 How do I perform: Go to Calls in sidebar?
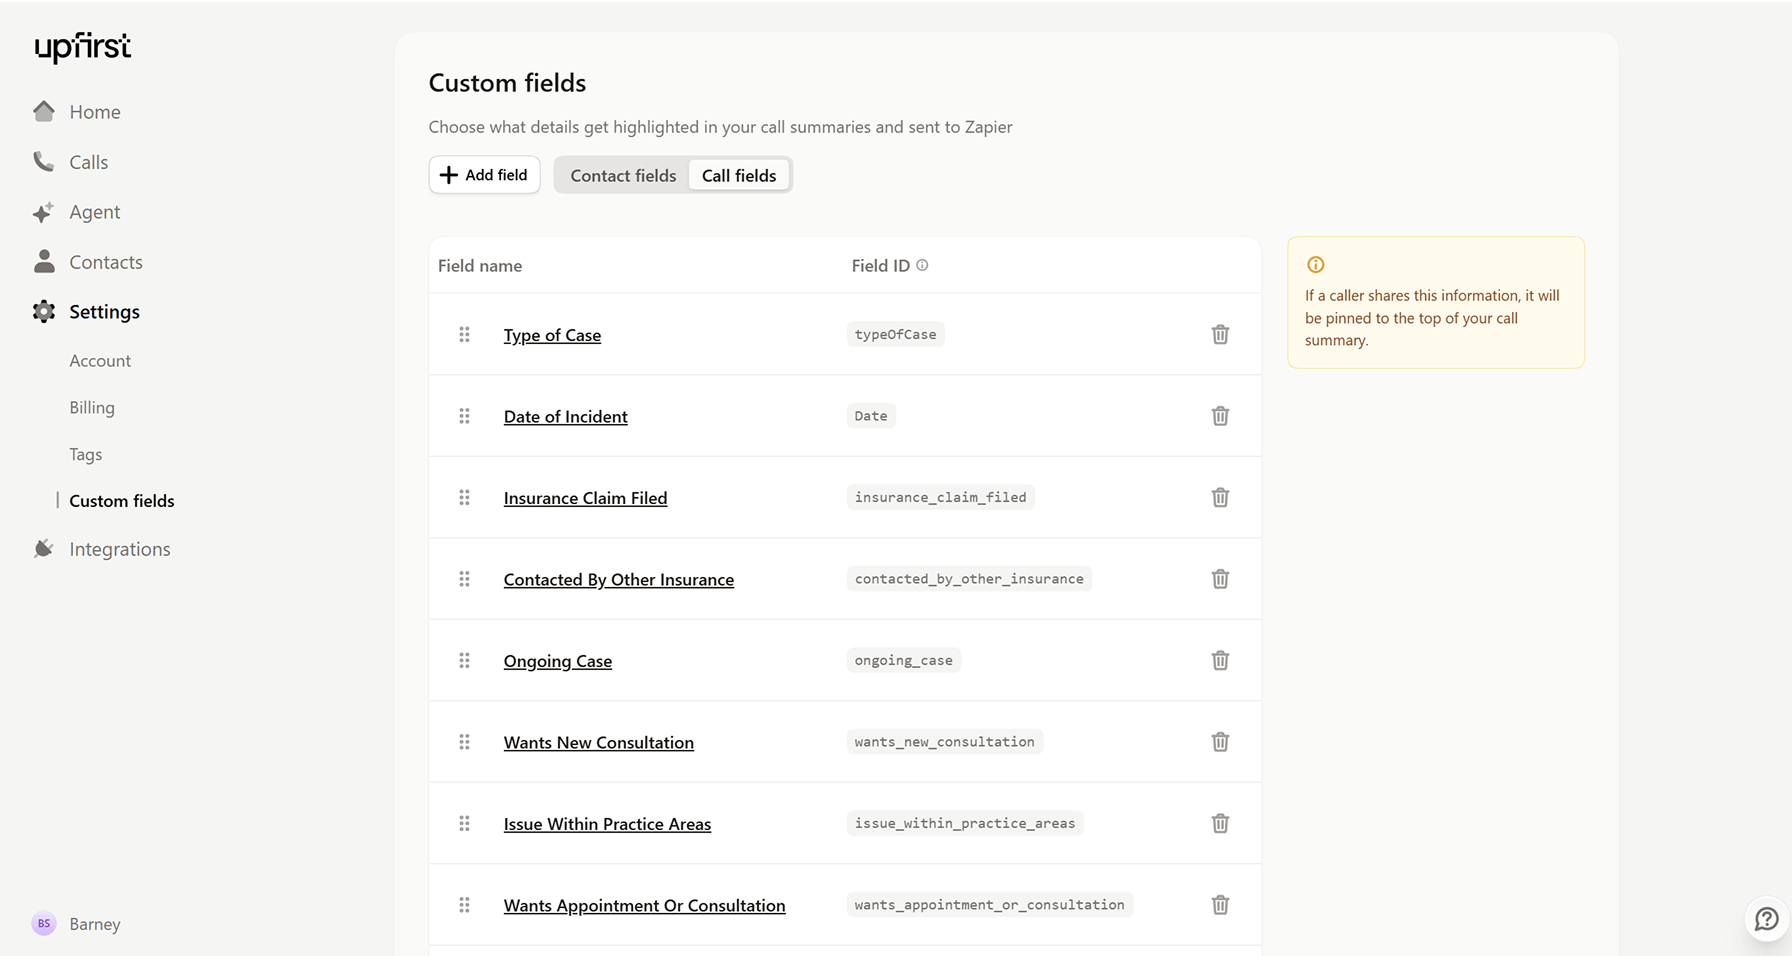tap(88, 162)
